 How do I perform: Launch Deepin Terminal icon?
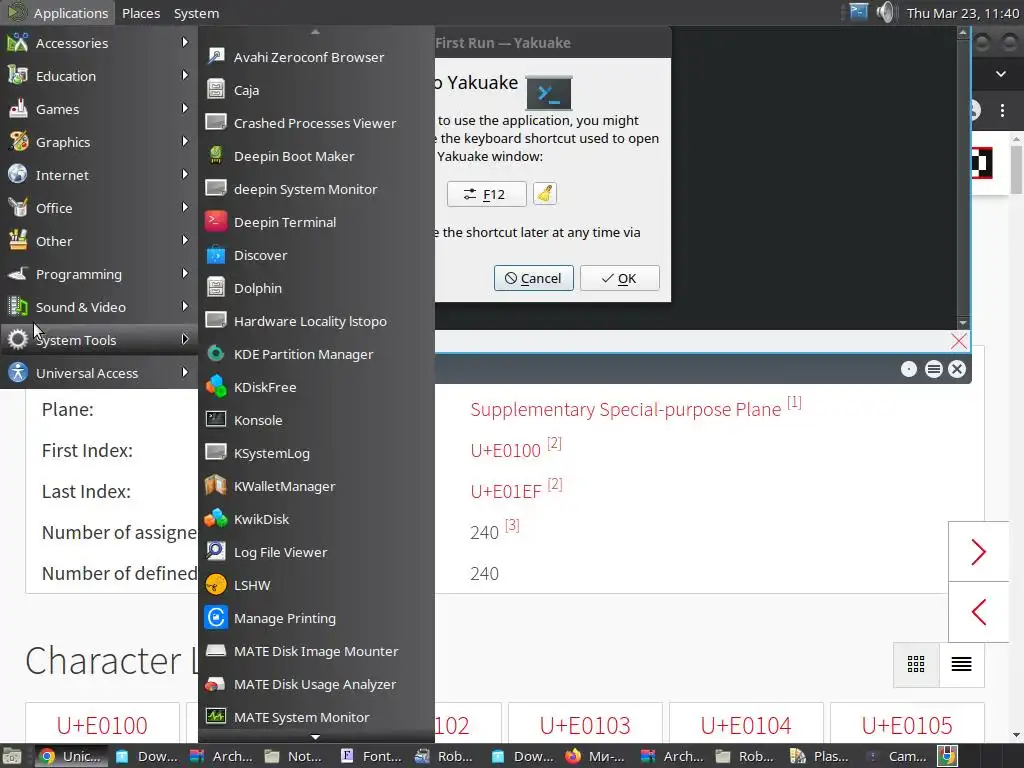coord(216,221)
